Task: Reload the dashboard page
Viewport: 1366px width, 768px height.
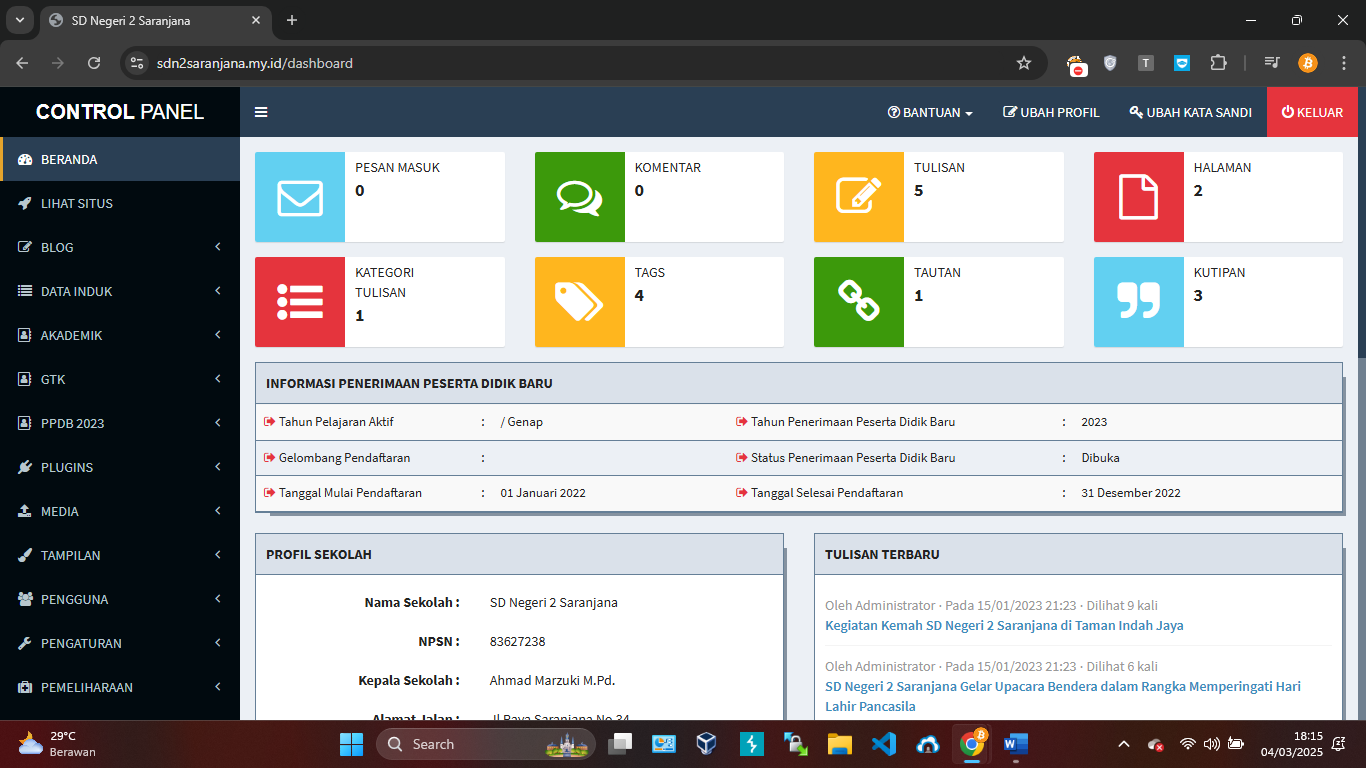Action: [94, 63]
